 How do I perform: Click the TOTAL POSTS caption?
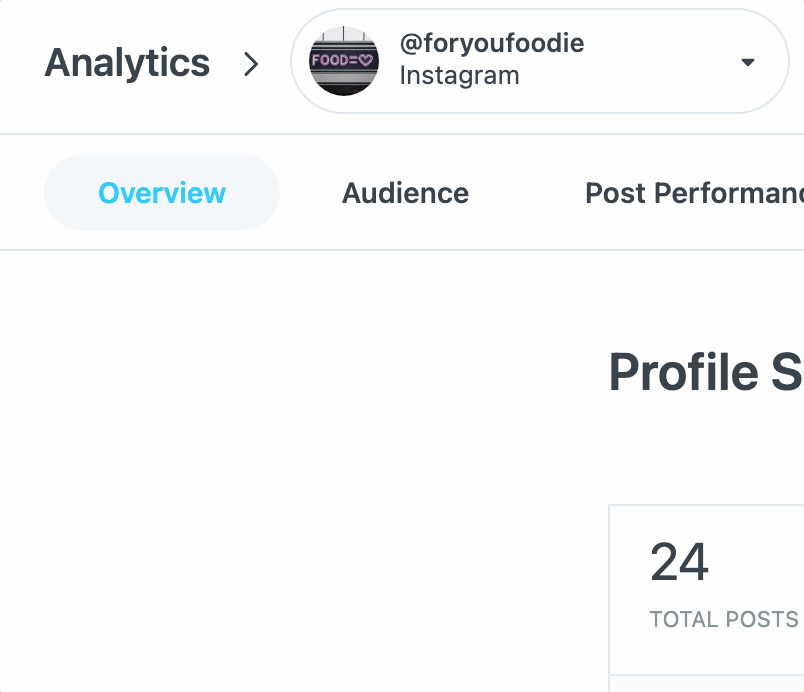pyautogui.click(x=723, y=619)
